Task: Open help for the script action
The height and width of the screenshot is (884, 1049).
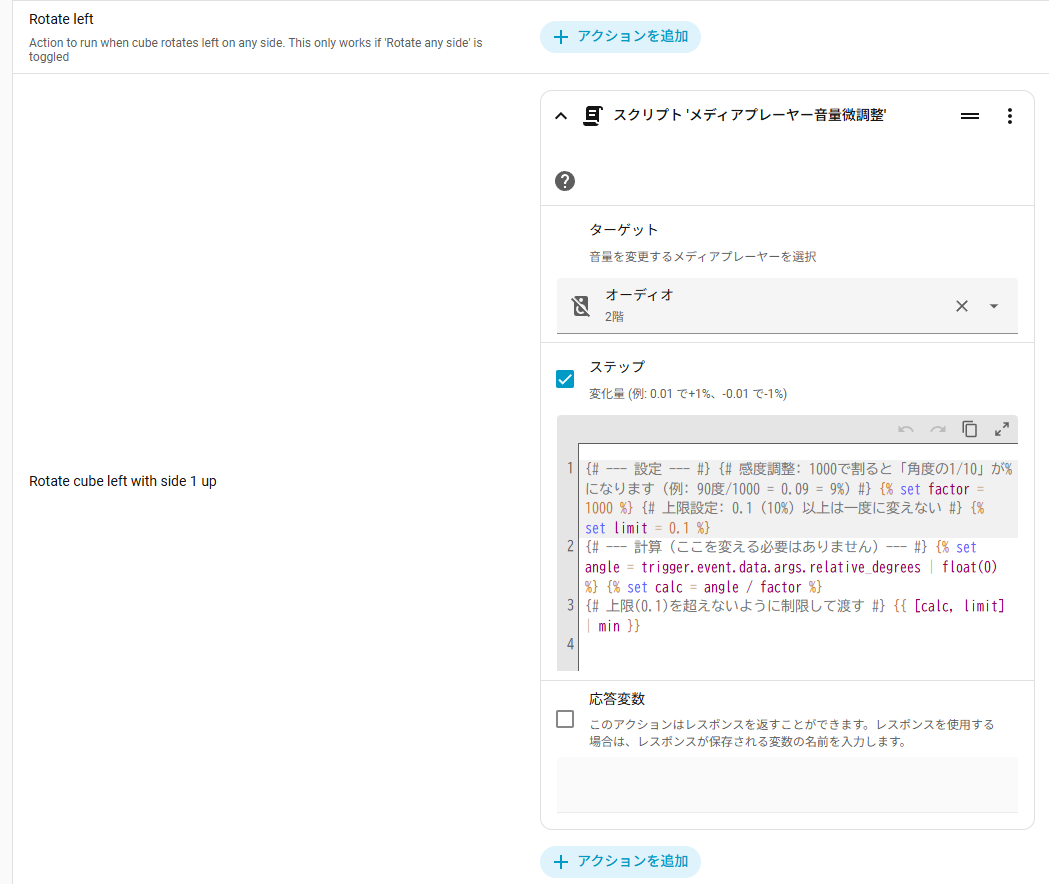Action: (565, 181)
